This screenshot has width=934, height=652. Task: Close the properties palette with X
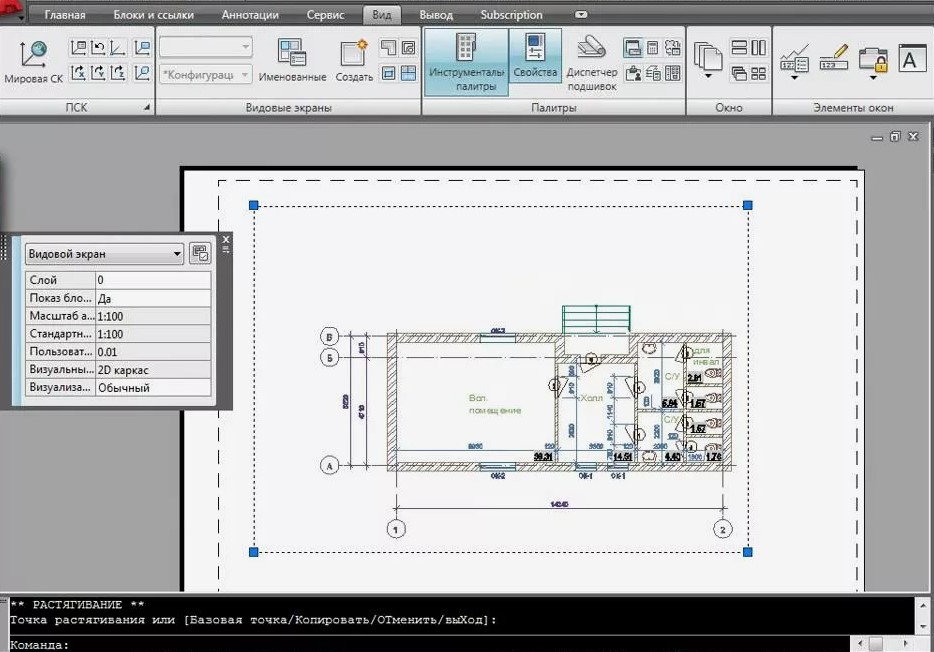click(x=226, y=239)
